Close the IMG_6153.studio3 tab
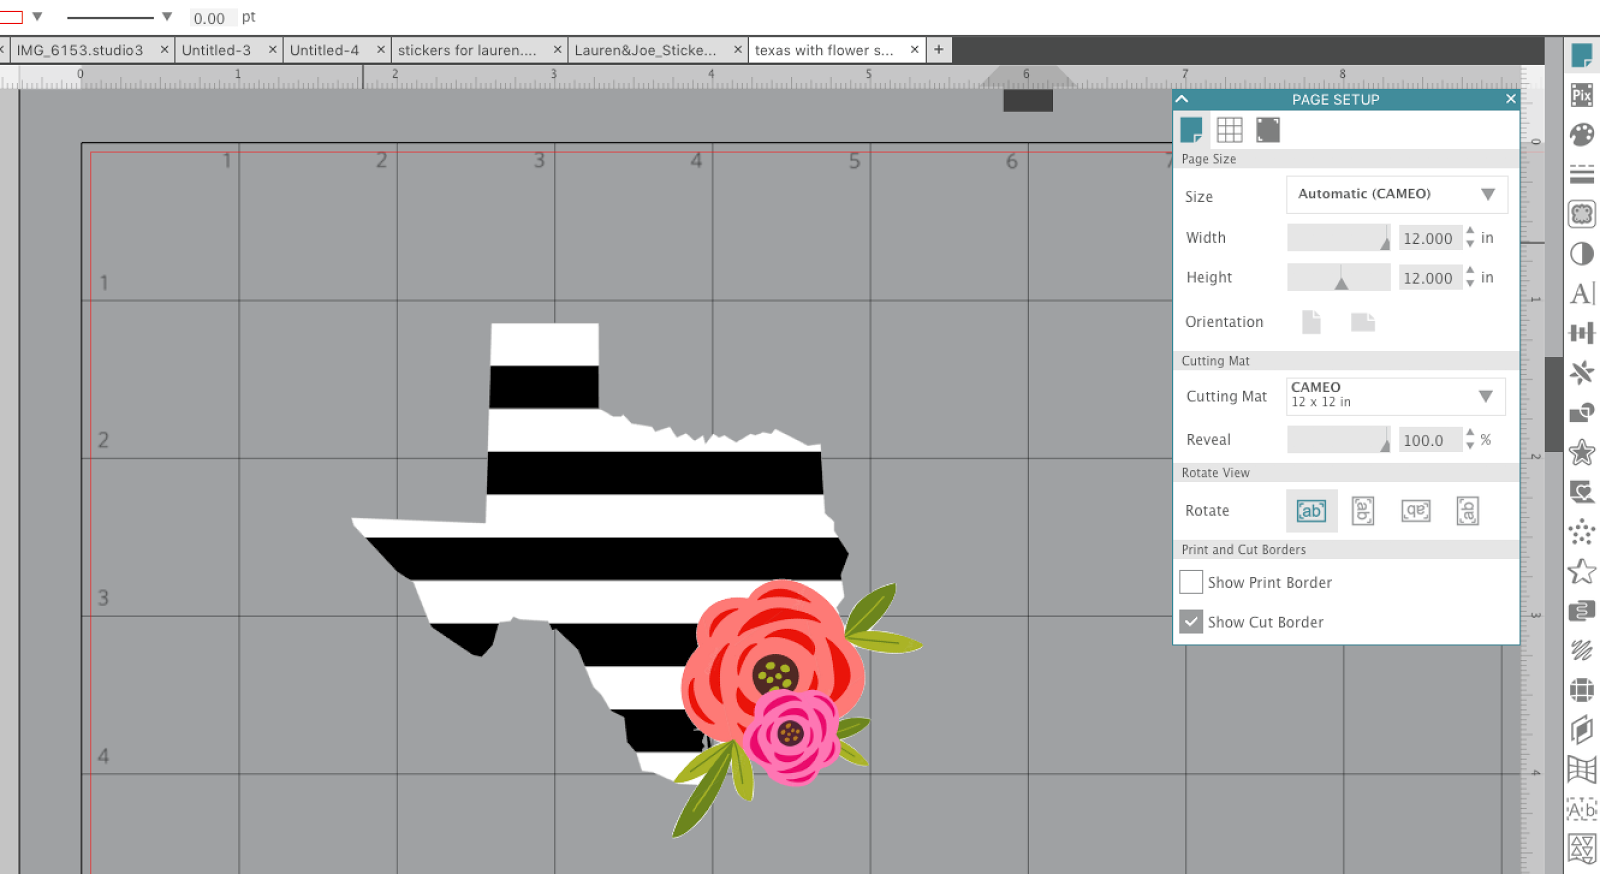This screenshot has height=874, width=1600. point(164,49)
